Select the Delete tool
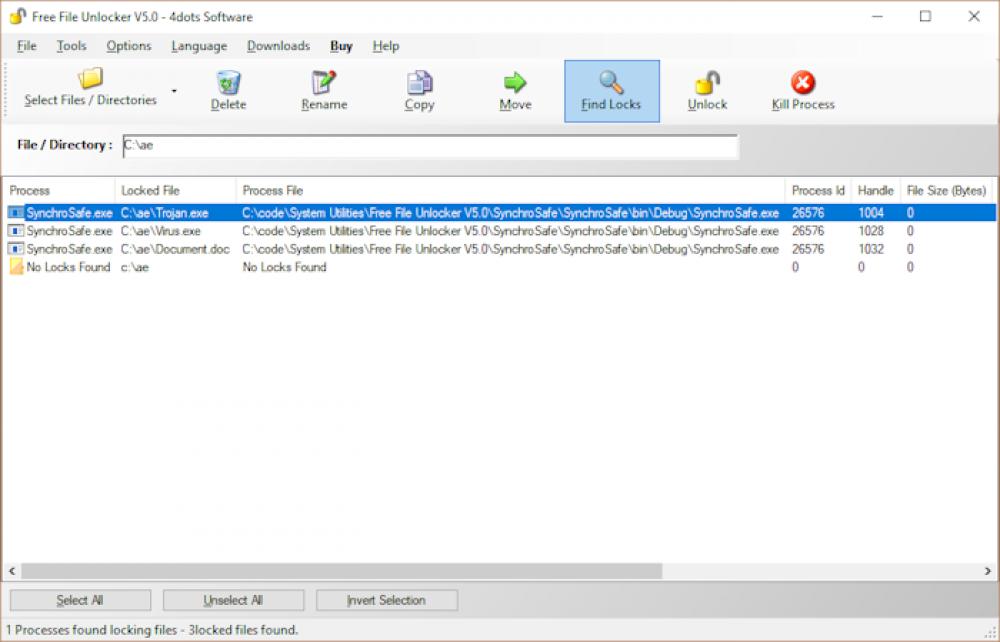 point(228,90)
